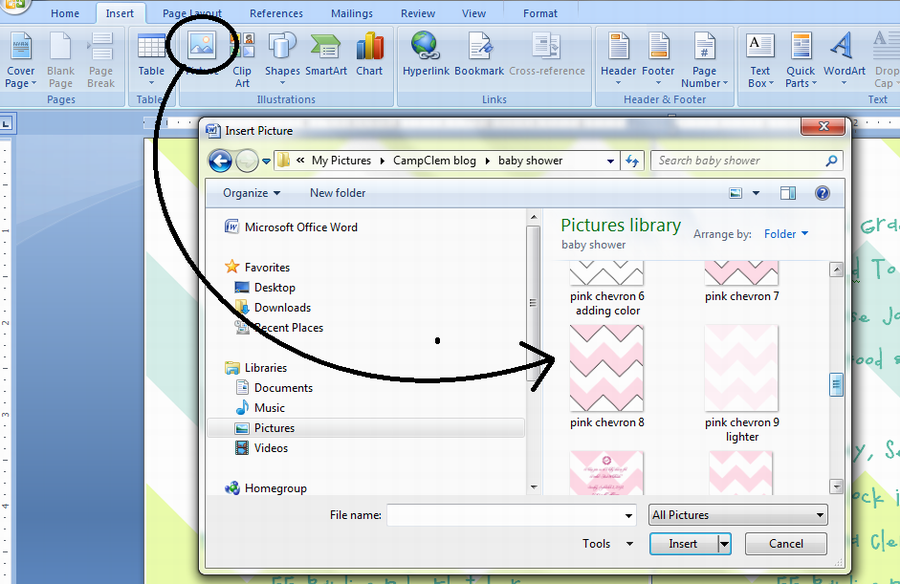Screen dimensions: 900x584
Task: Click the ruler tab selector button
Action: coord(6,123)
